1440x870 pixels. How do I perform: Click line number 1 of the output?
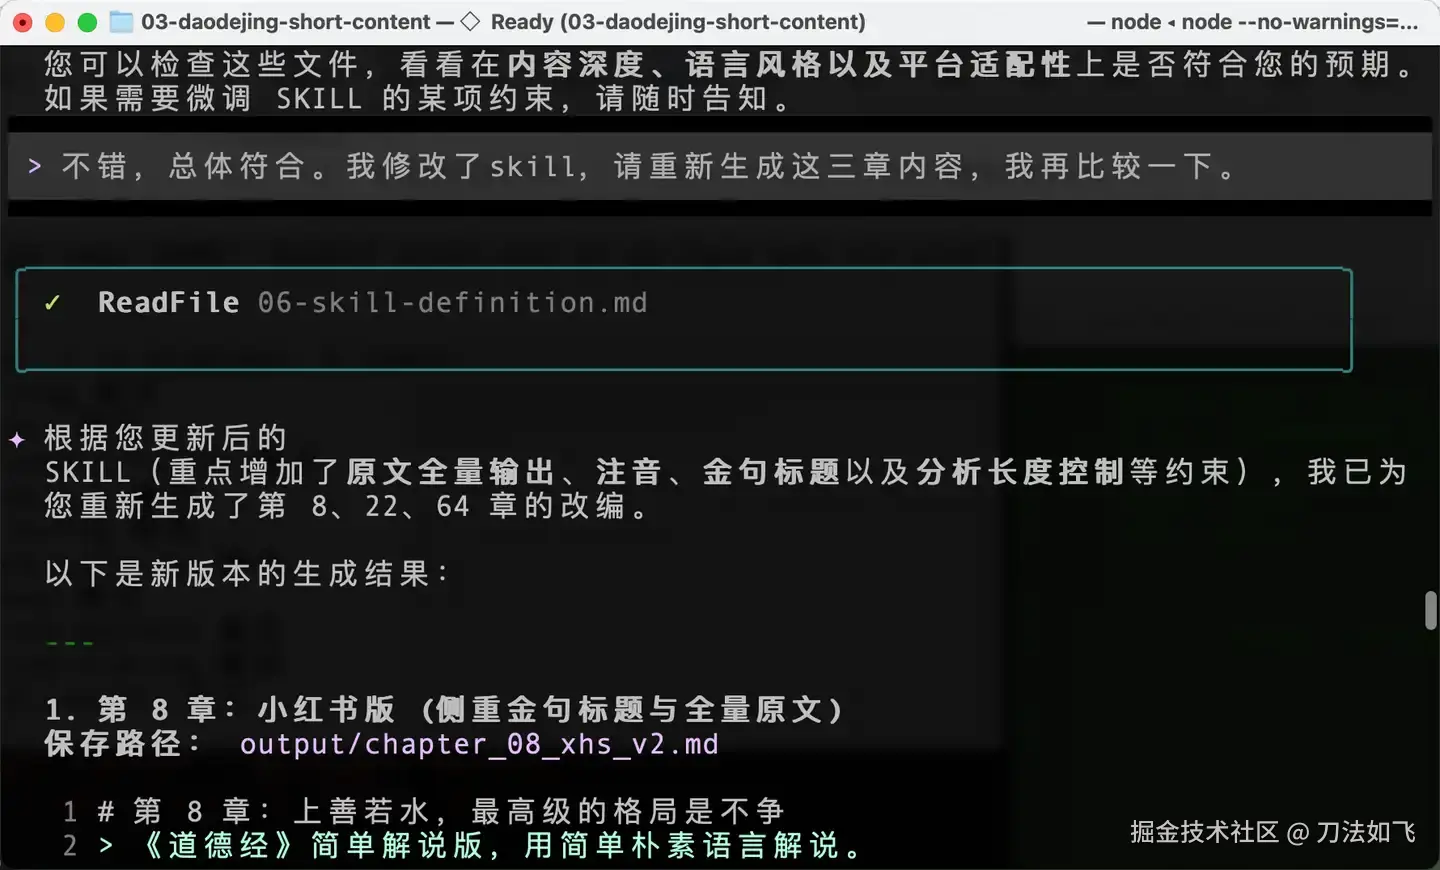(x=70, y=811)
